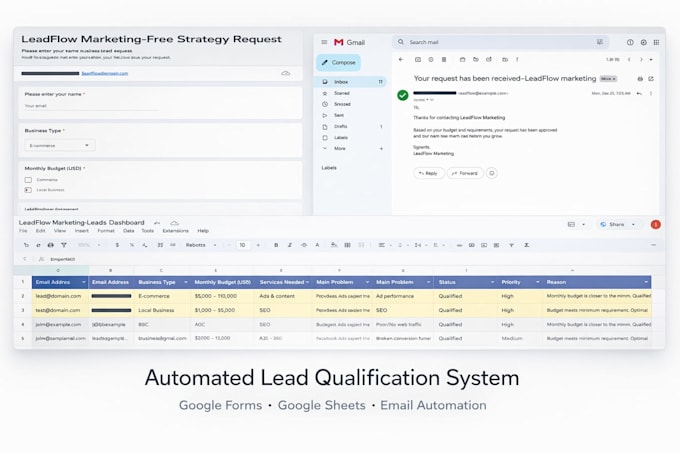This screenshot has width=680, height=453.
Task: Show the previous email with left chevron
Action: [629, 59]
